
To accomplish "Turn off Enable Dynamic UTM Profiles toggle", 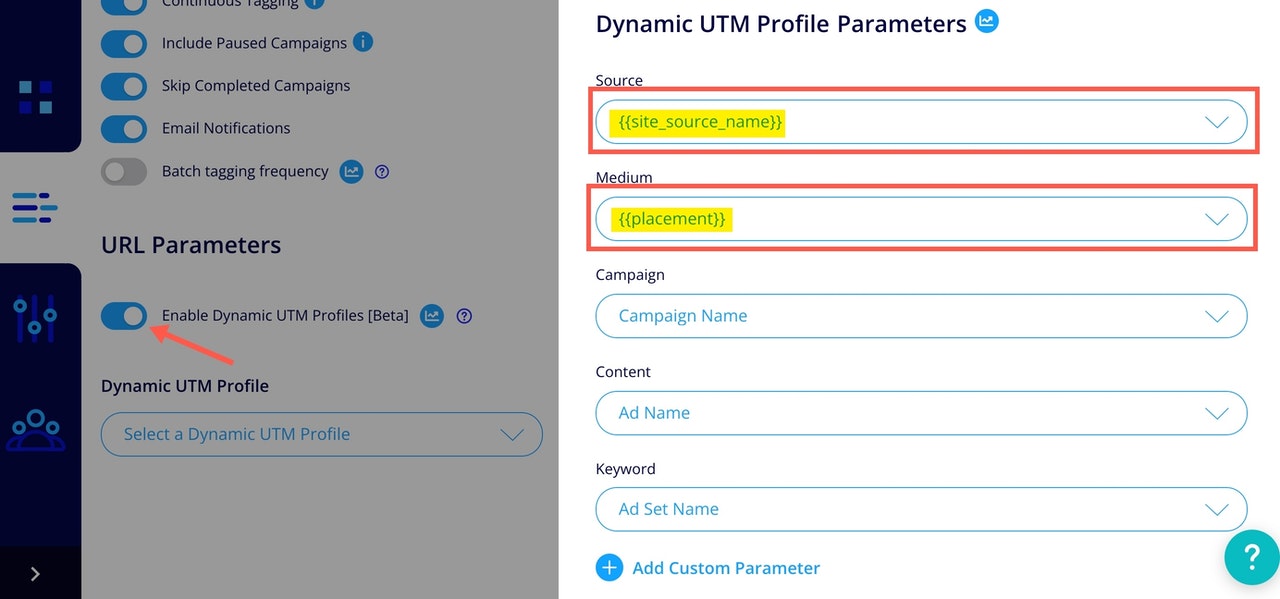I will pos(124,316).
